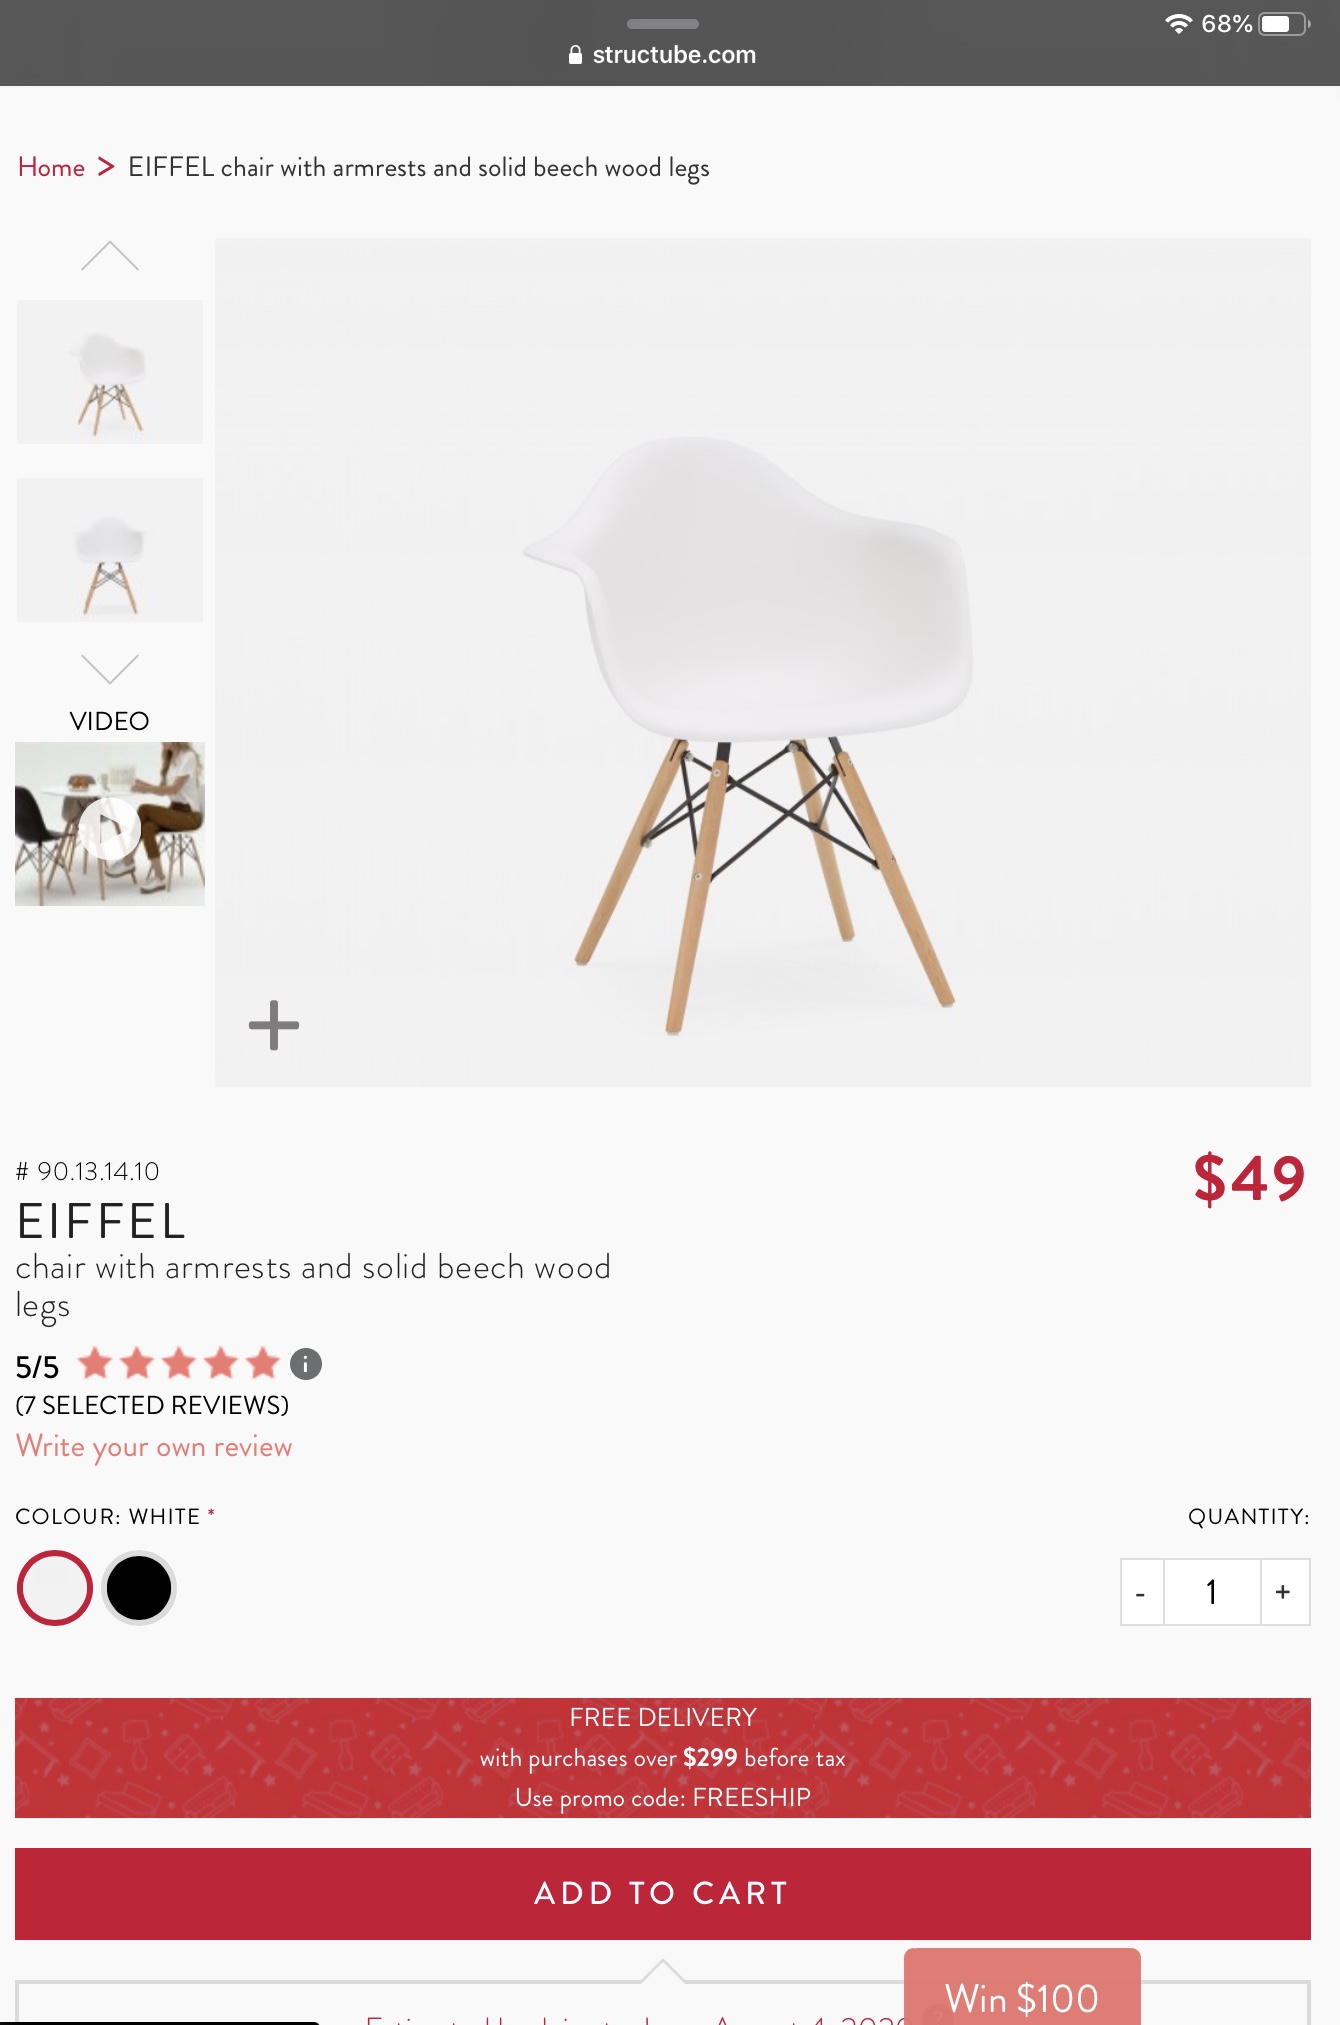Click the 7 selected reviews text
Viewport: 1340px width, 2025px height.
pyautogui.click(x=152, y=1405)
